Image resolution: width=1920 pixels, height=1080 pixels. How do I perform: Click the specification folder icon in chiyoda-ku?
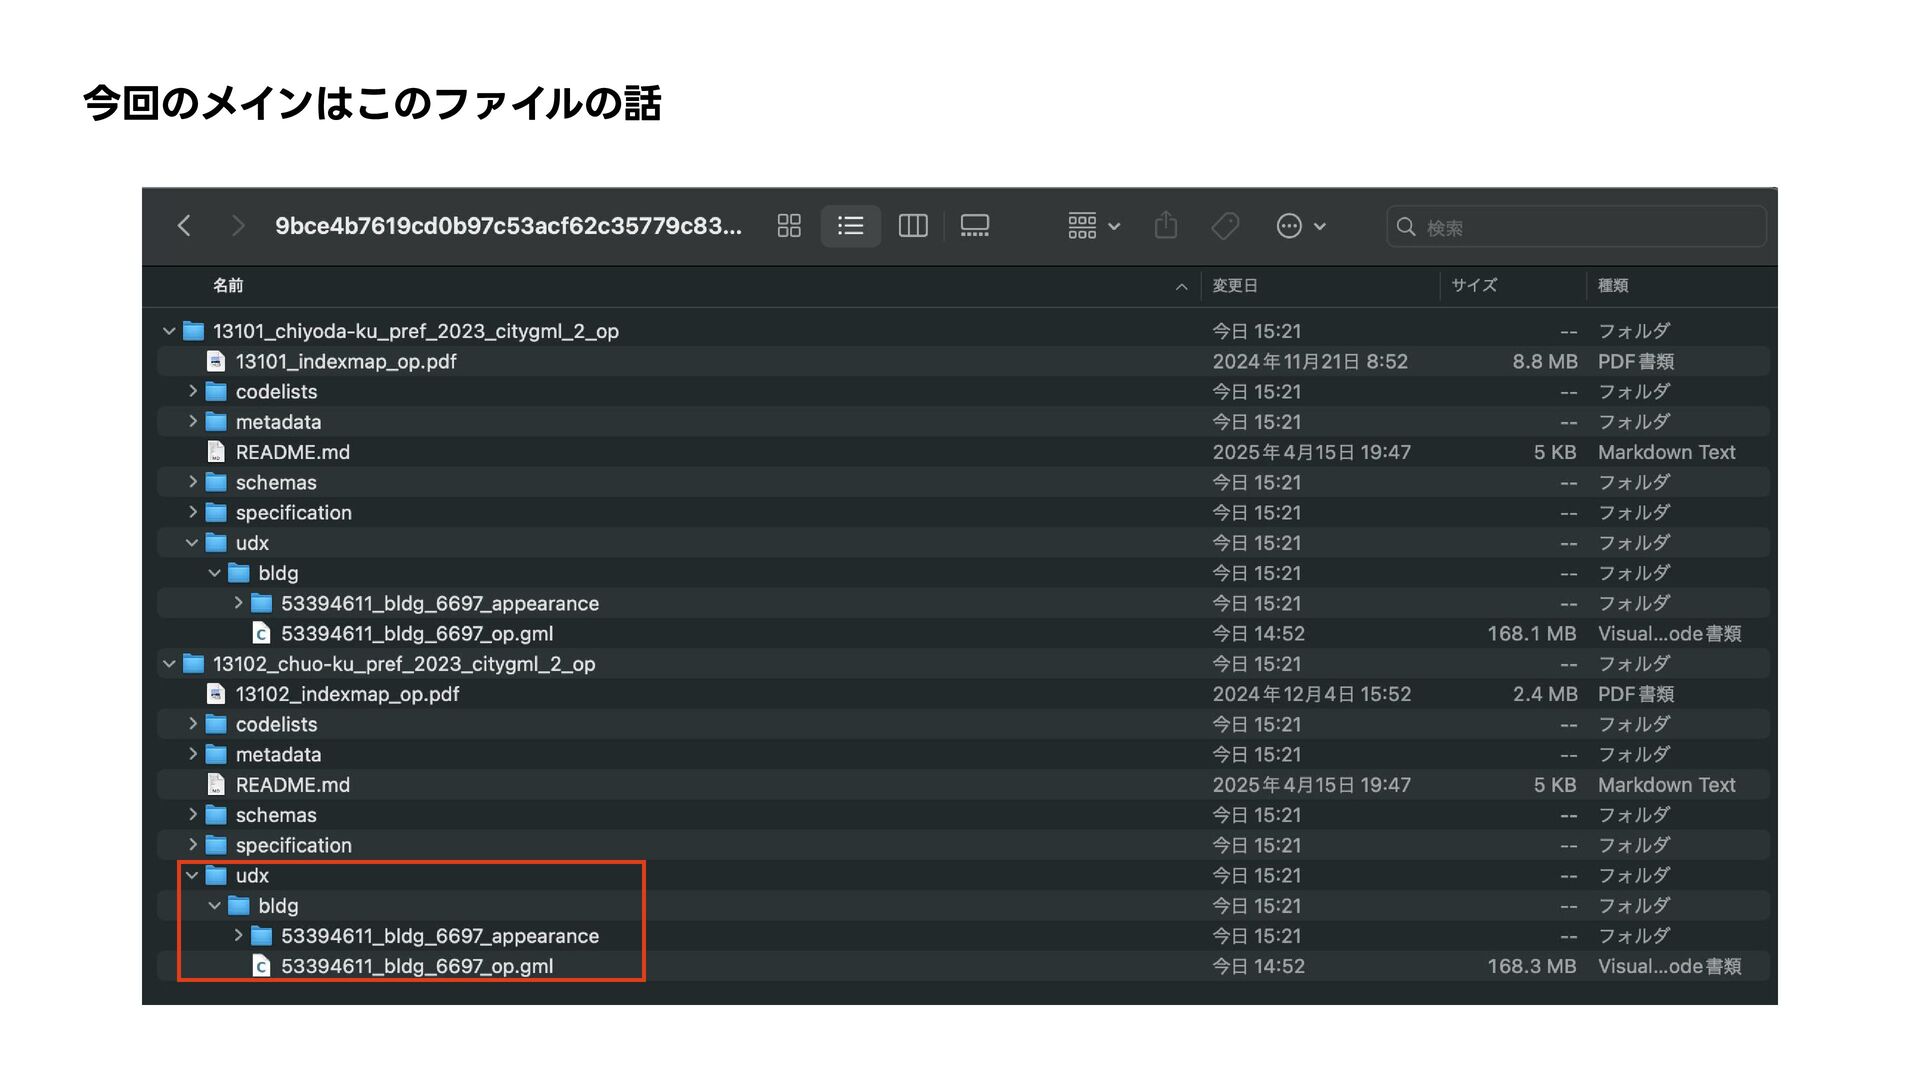coord(216,513)
